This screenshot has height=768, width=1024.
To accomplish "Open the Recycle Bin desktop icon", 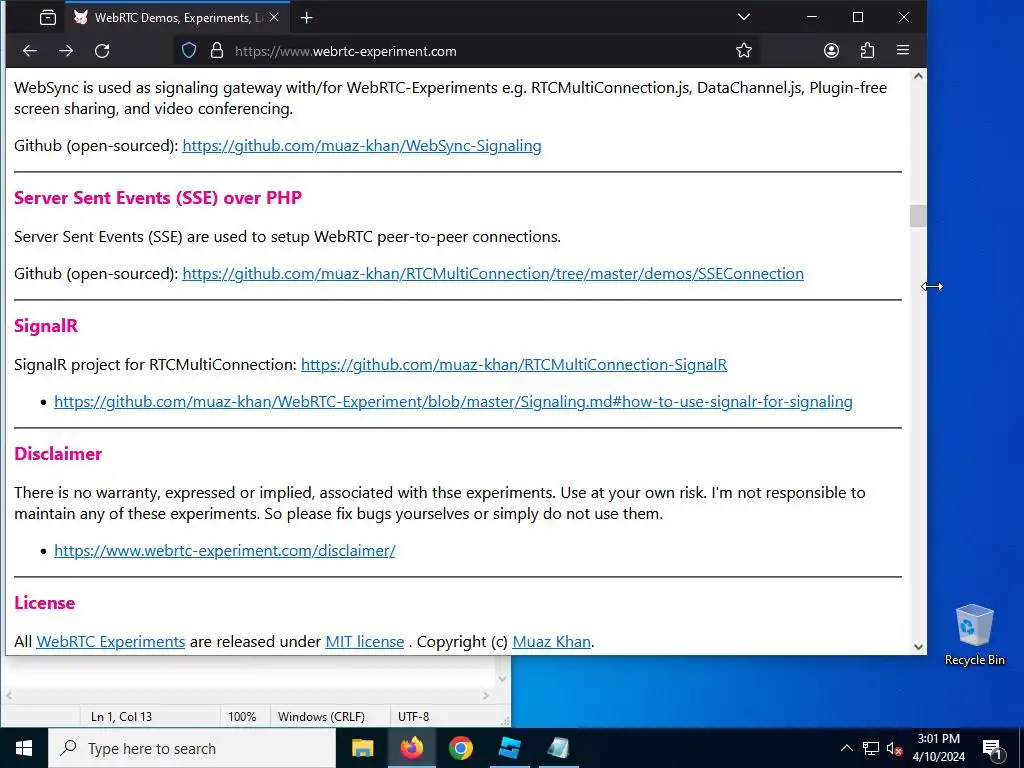I will click(x=974, y=635).
